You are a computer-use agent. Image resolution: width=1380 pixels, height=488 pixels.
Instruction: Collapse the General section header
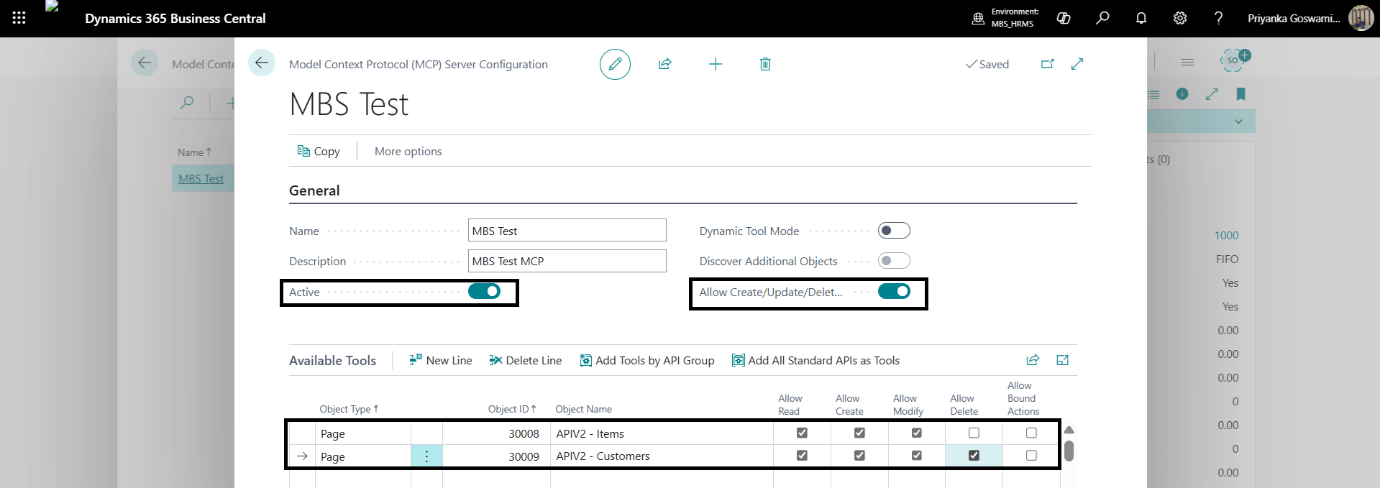[x=314, y=190]
